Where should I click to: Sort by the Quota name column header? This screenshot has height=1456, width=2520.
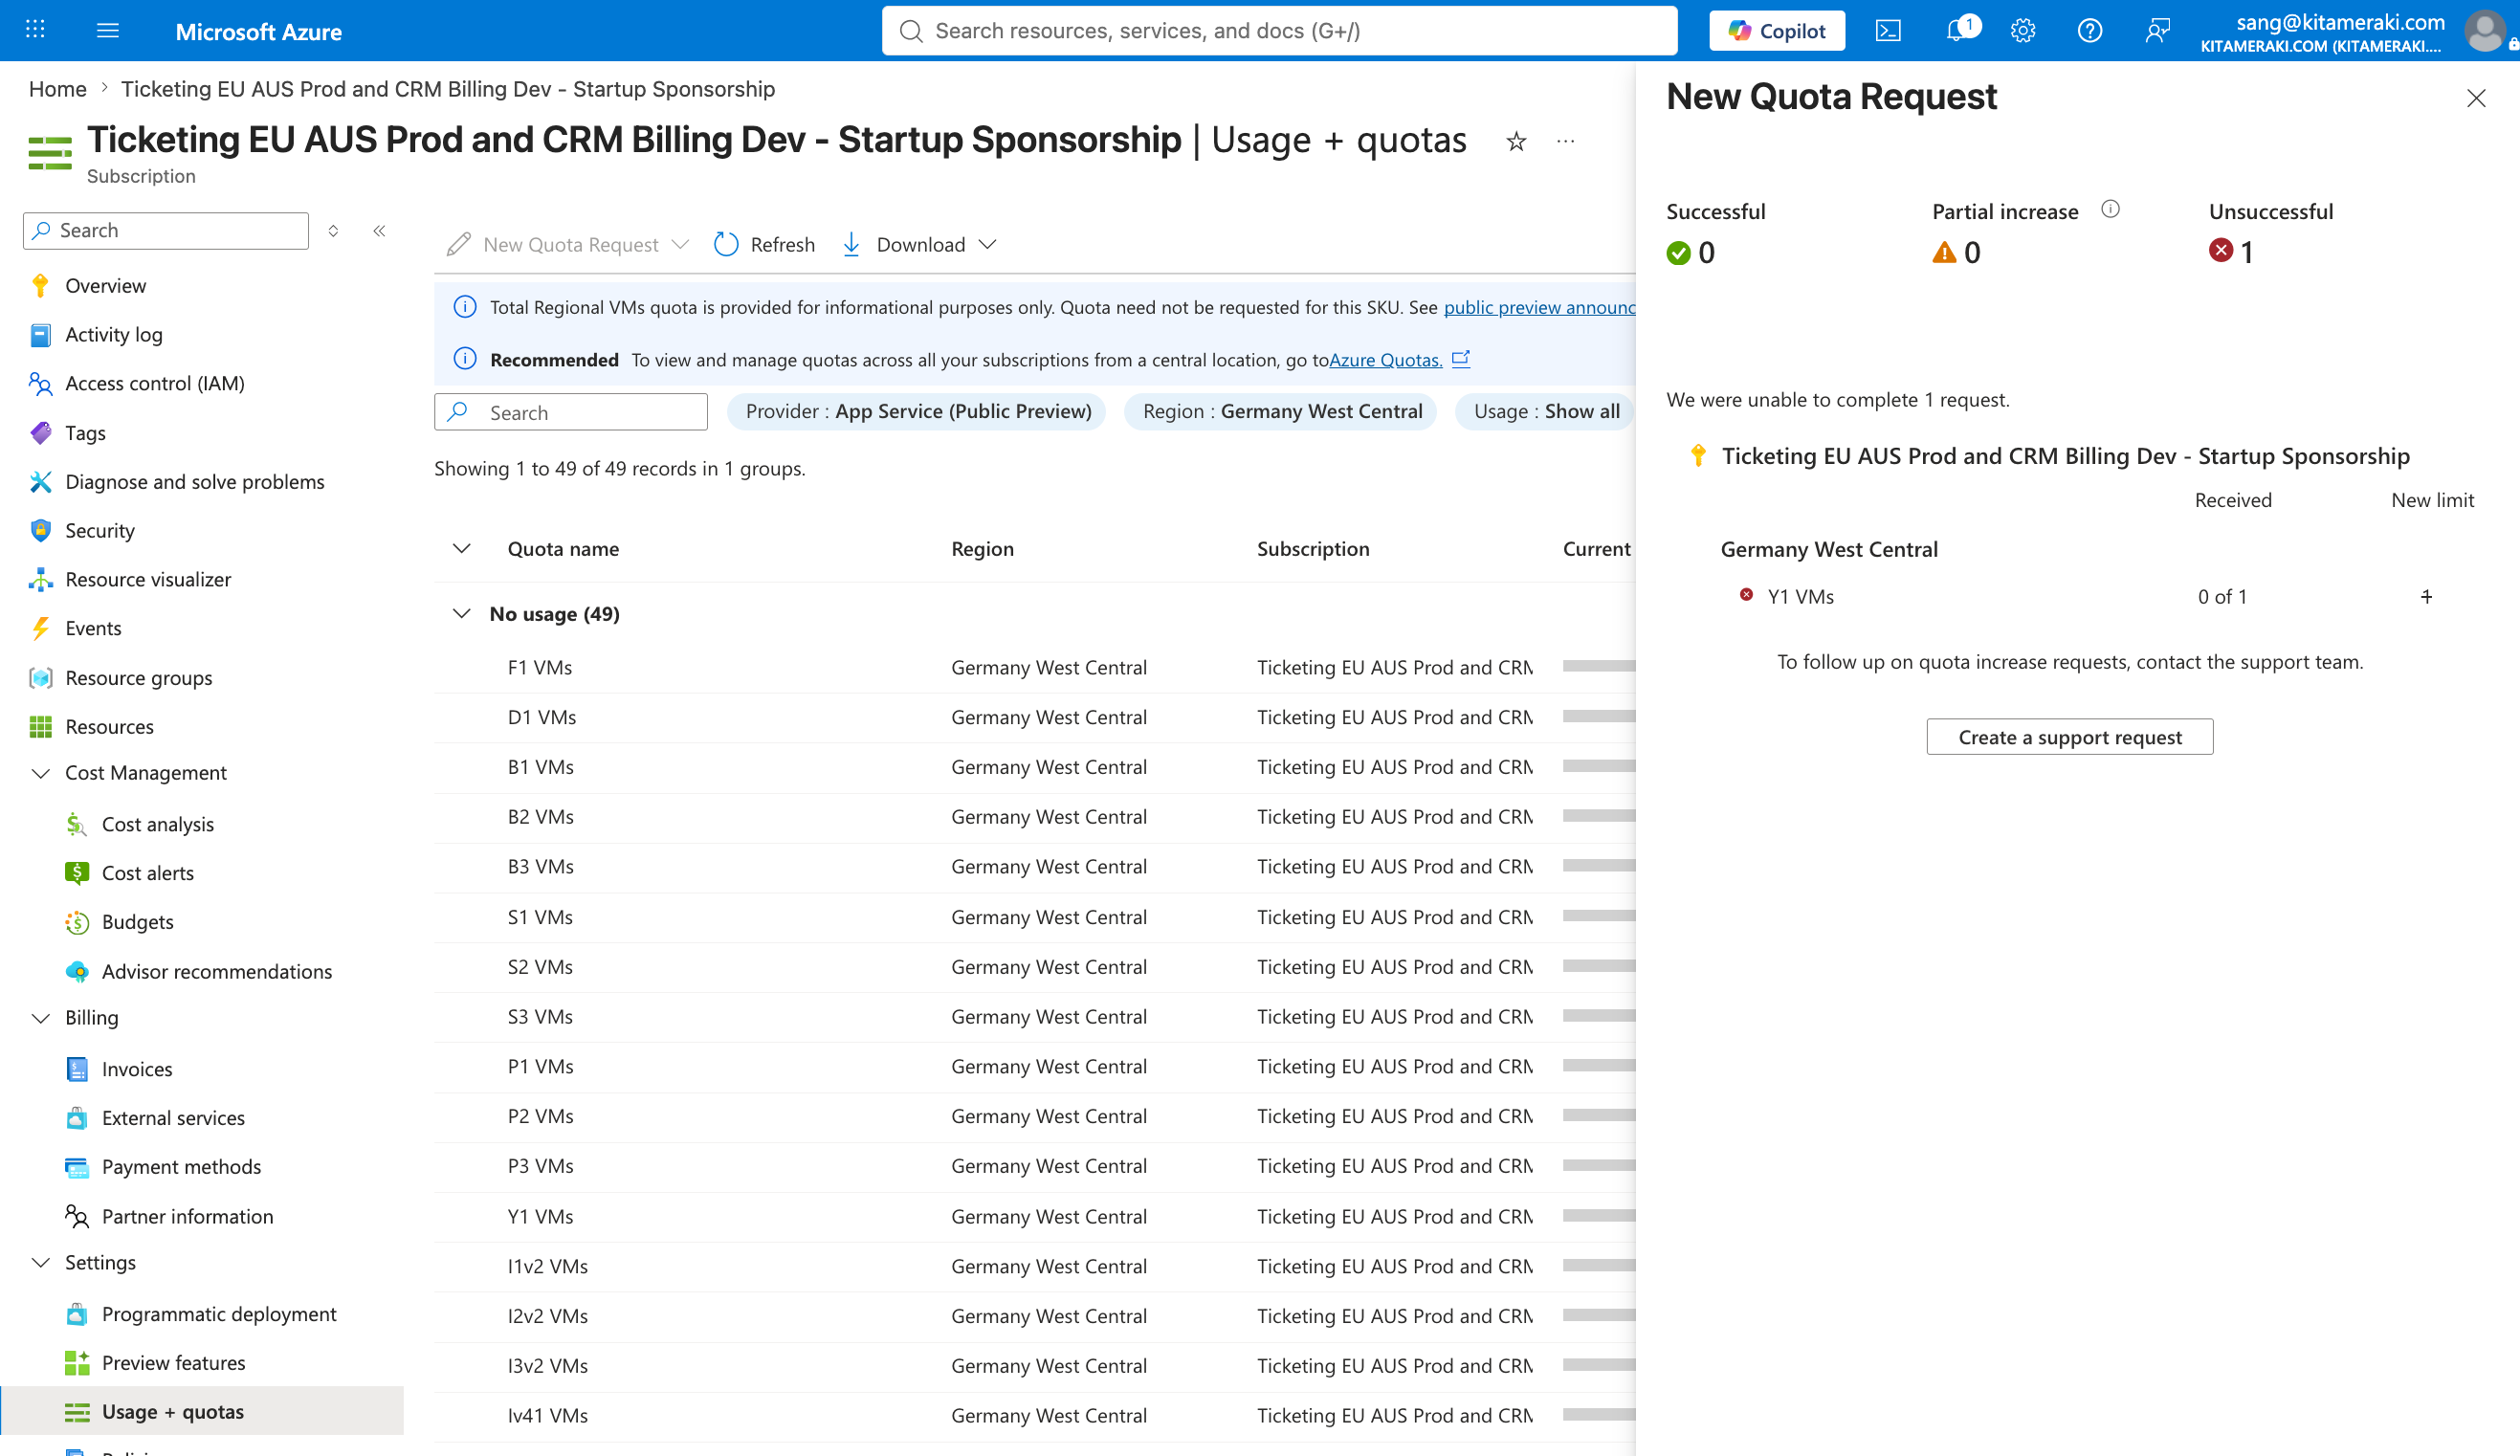[x=563, y=549]
